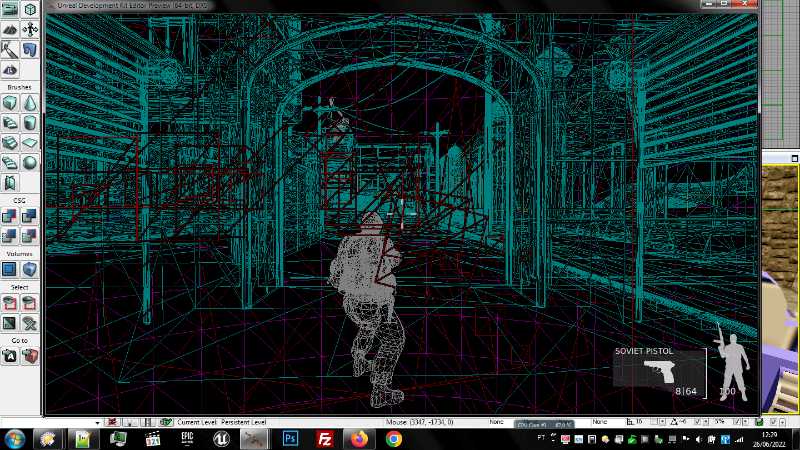Open rotation grid dropdown arrow

pos(706,422)
